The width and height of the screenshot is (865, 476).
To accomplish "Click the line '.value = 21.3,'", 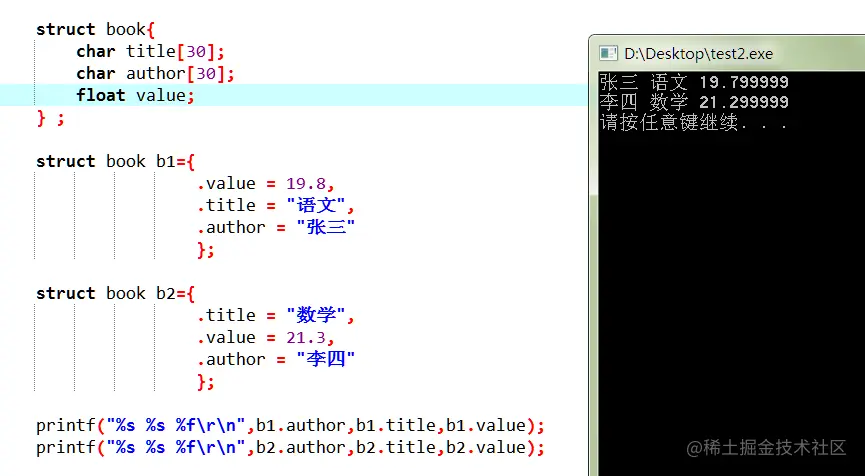I will coord(266,338).
